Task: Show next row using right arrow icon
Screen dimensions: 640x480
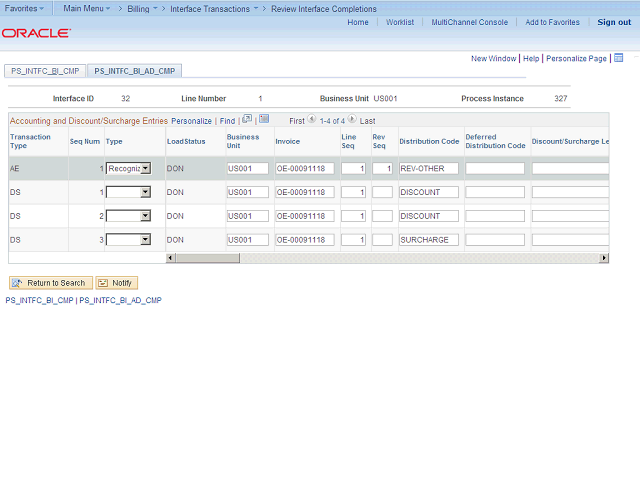Action: pos(351,120)
